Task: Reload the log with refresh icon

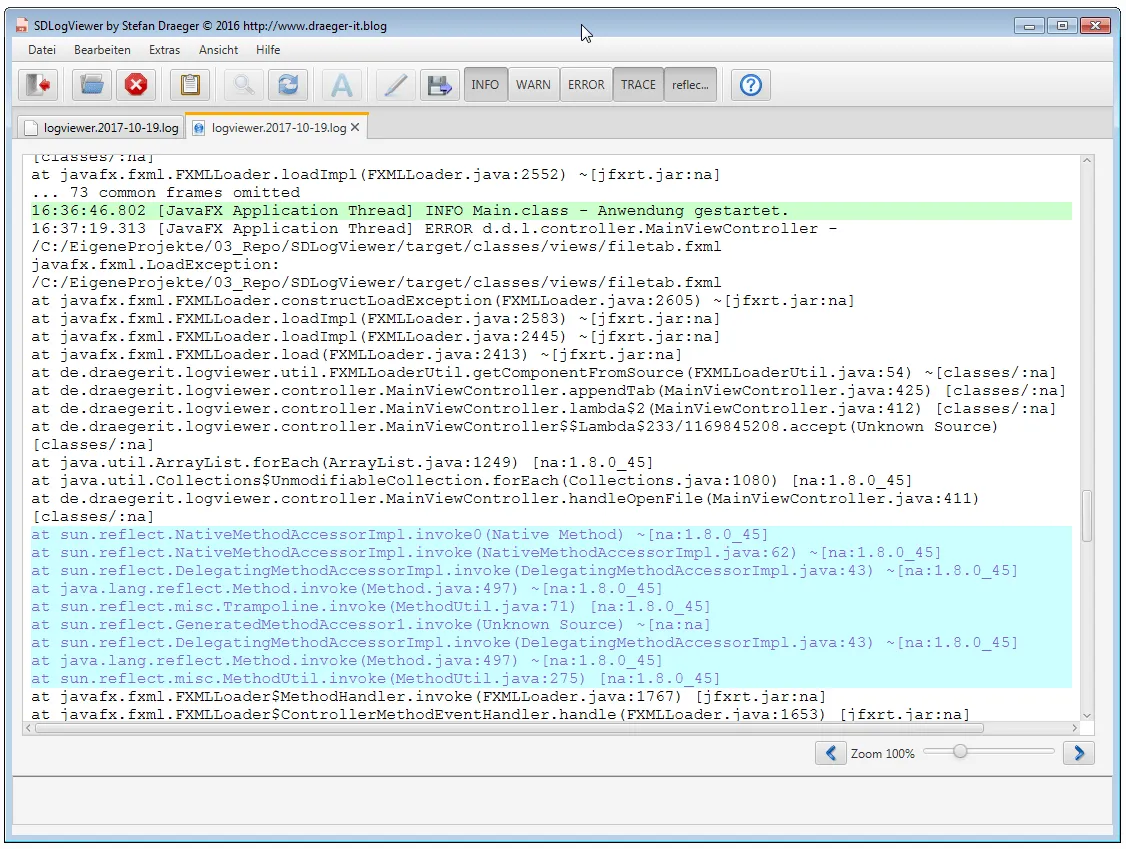Action: (288, 85)
